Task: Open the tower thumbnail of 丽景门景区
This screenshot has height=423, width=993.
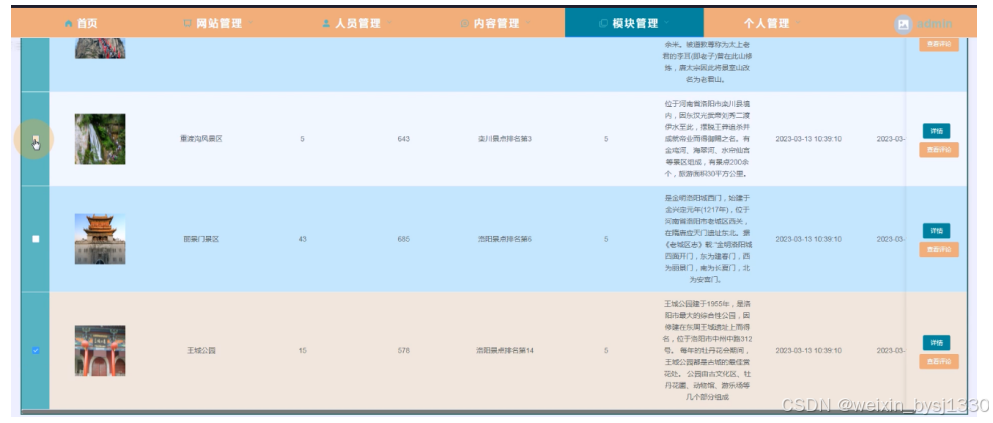Action: 100,239
